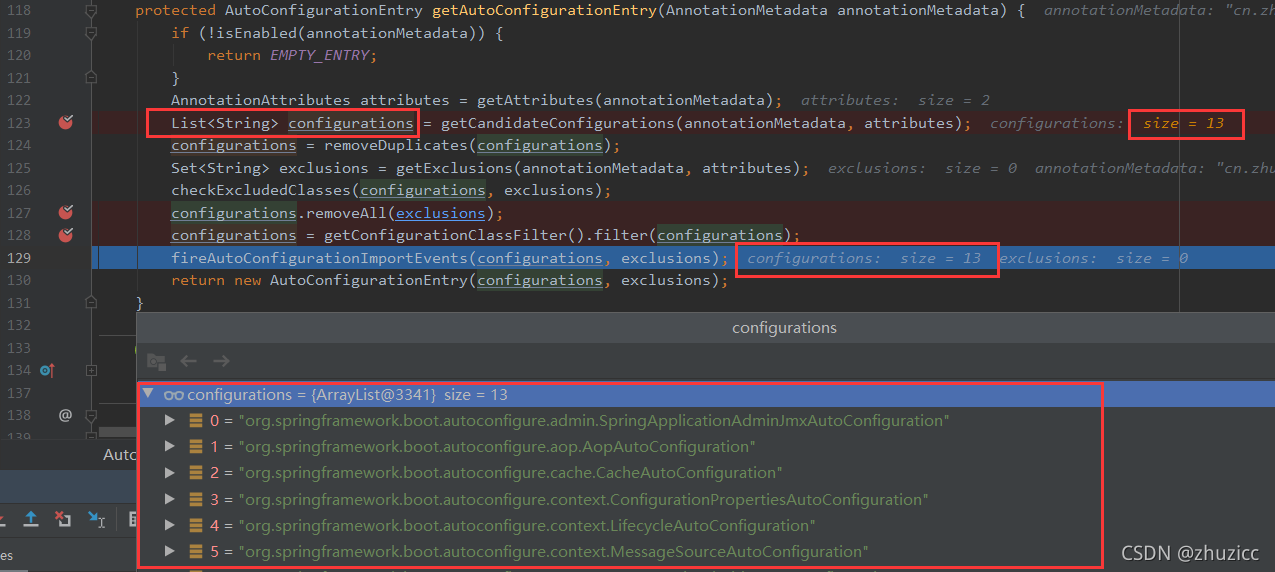
Task: Click getCandidateConfigurations call on line 123
Action: click(x=557, y=123)
